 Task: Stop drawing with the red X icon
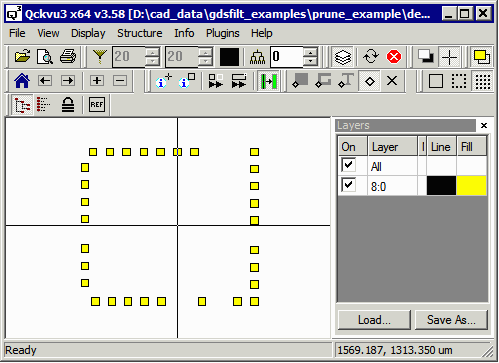(394, 57)
